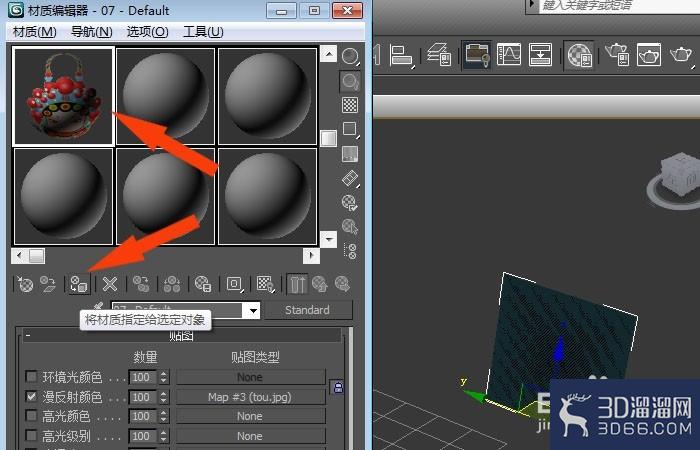700x450 pixels.
Task: Click the sample slots scroll down arrow
Action: (x=329, y=239)
